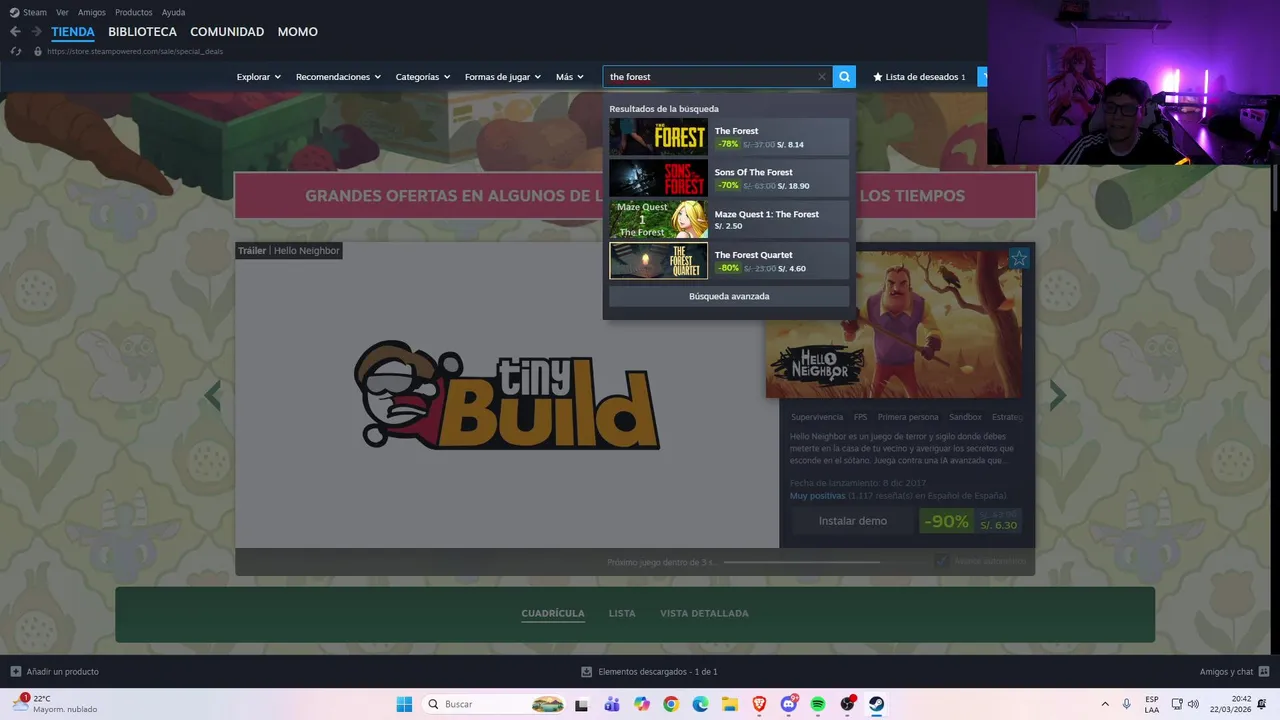Open the notifications bell

point(1262,704)
